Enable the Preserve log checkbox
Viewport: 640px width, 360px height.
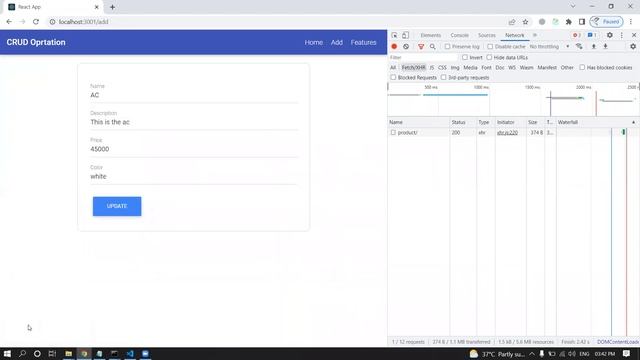[x=447, y=47]
